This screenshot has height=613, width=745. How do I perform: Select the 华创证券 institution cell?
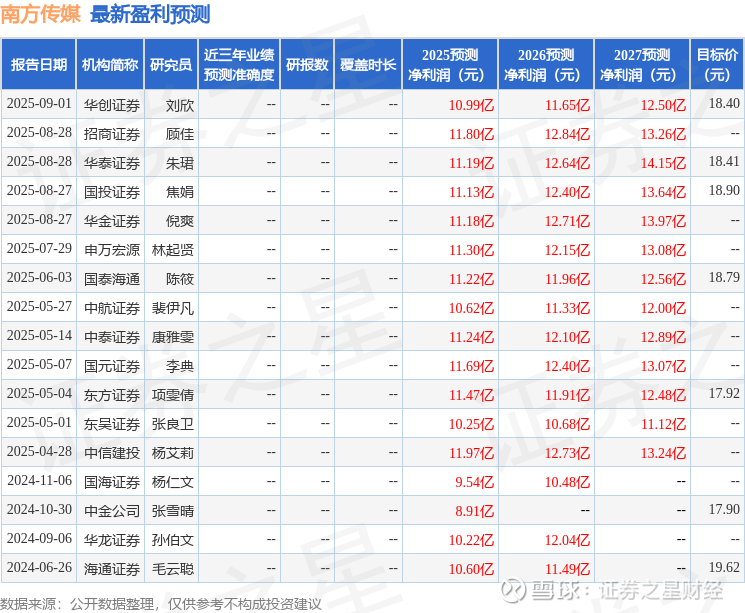[112, 105]
